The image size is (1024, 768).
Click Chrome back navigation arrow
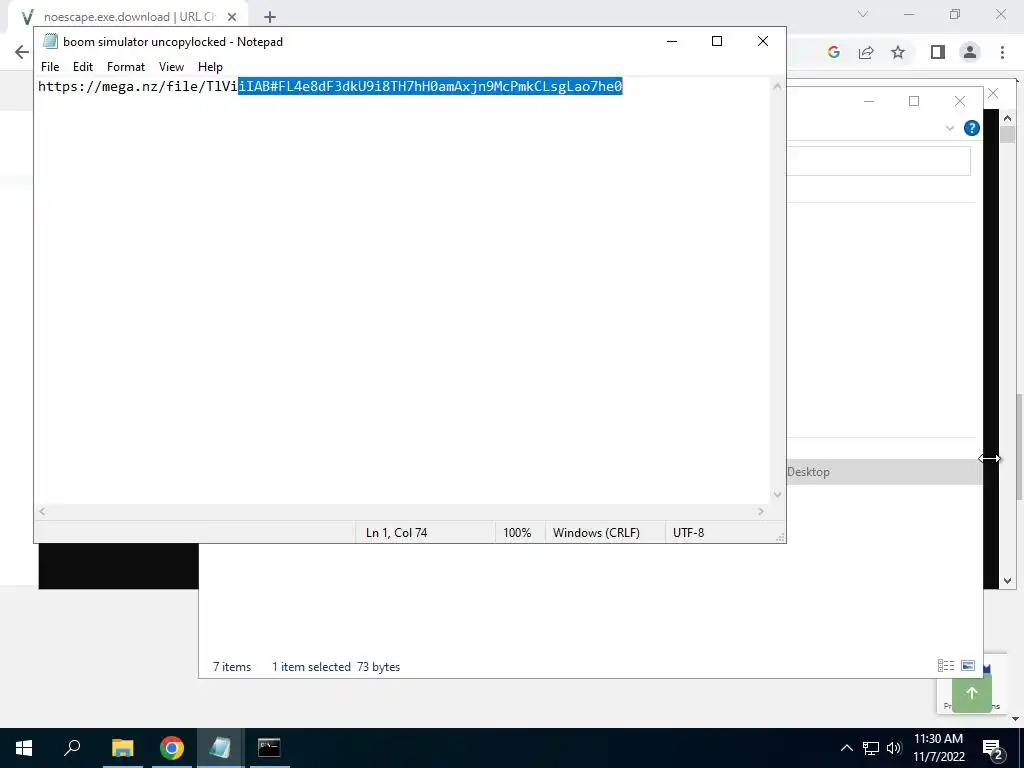[22, 52]
